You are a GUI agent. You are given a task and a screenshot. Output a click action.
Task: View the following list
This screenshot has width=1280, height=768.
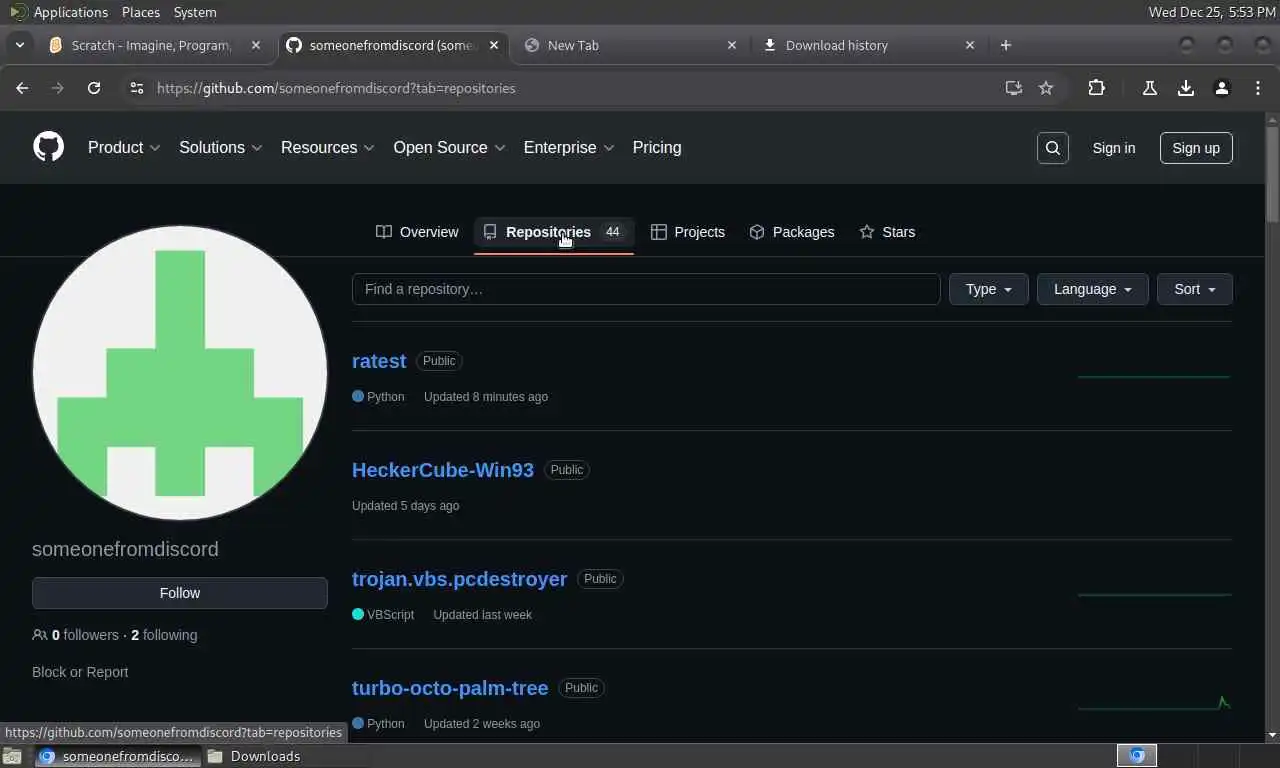tap(164, 635)
